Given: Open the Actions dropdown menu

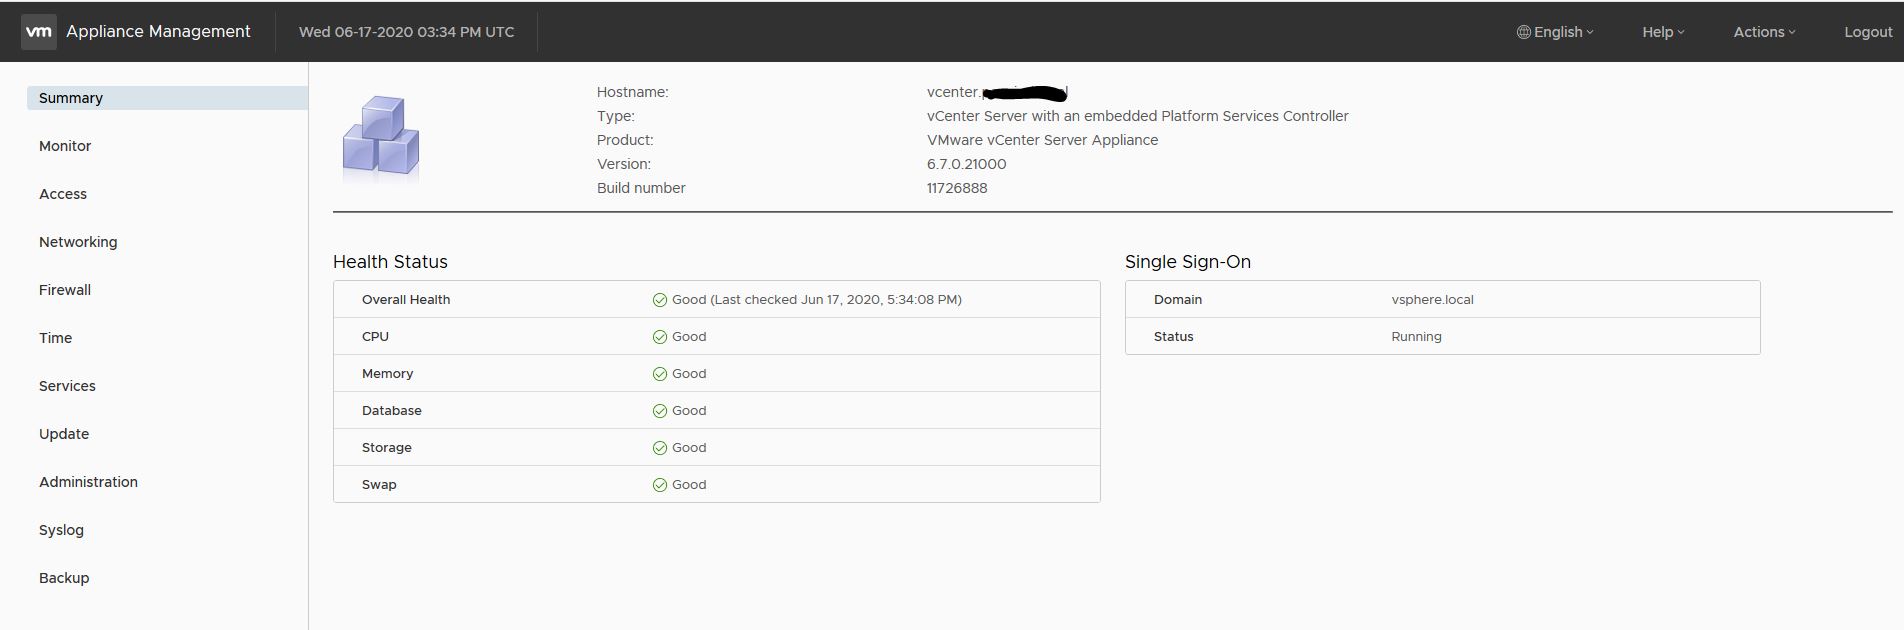Looking at the screenshot, I should tap(1764, 32).
